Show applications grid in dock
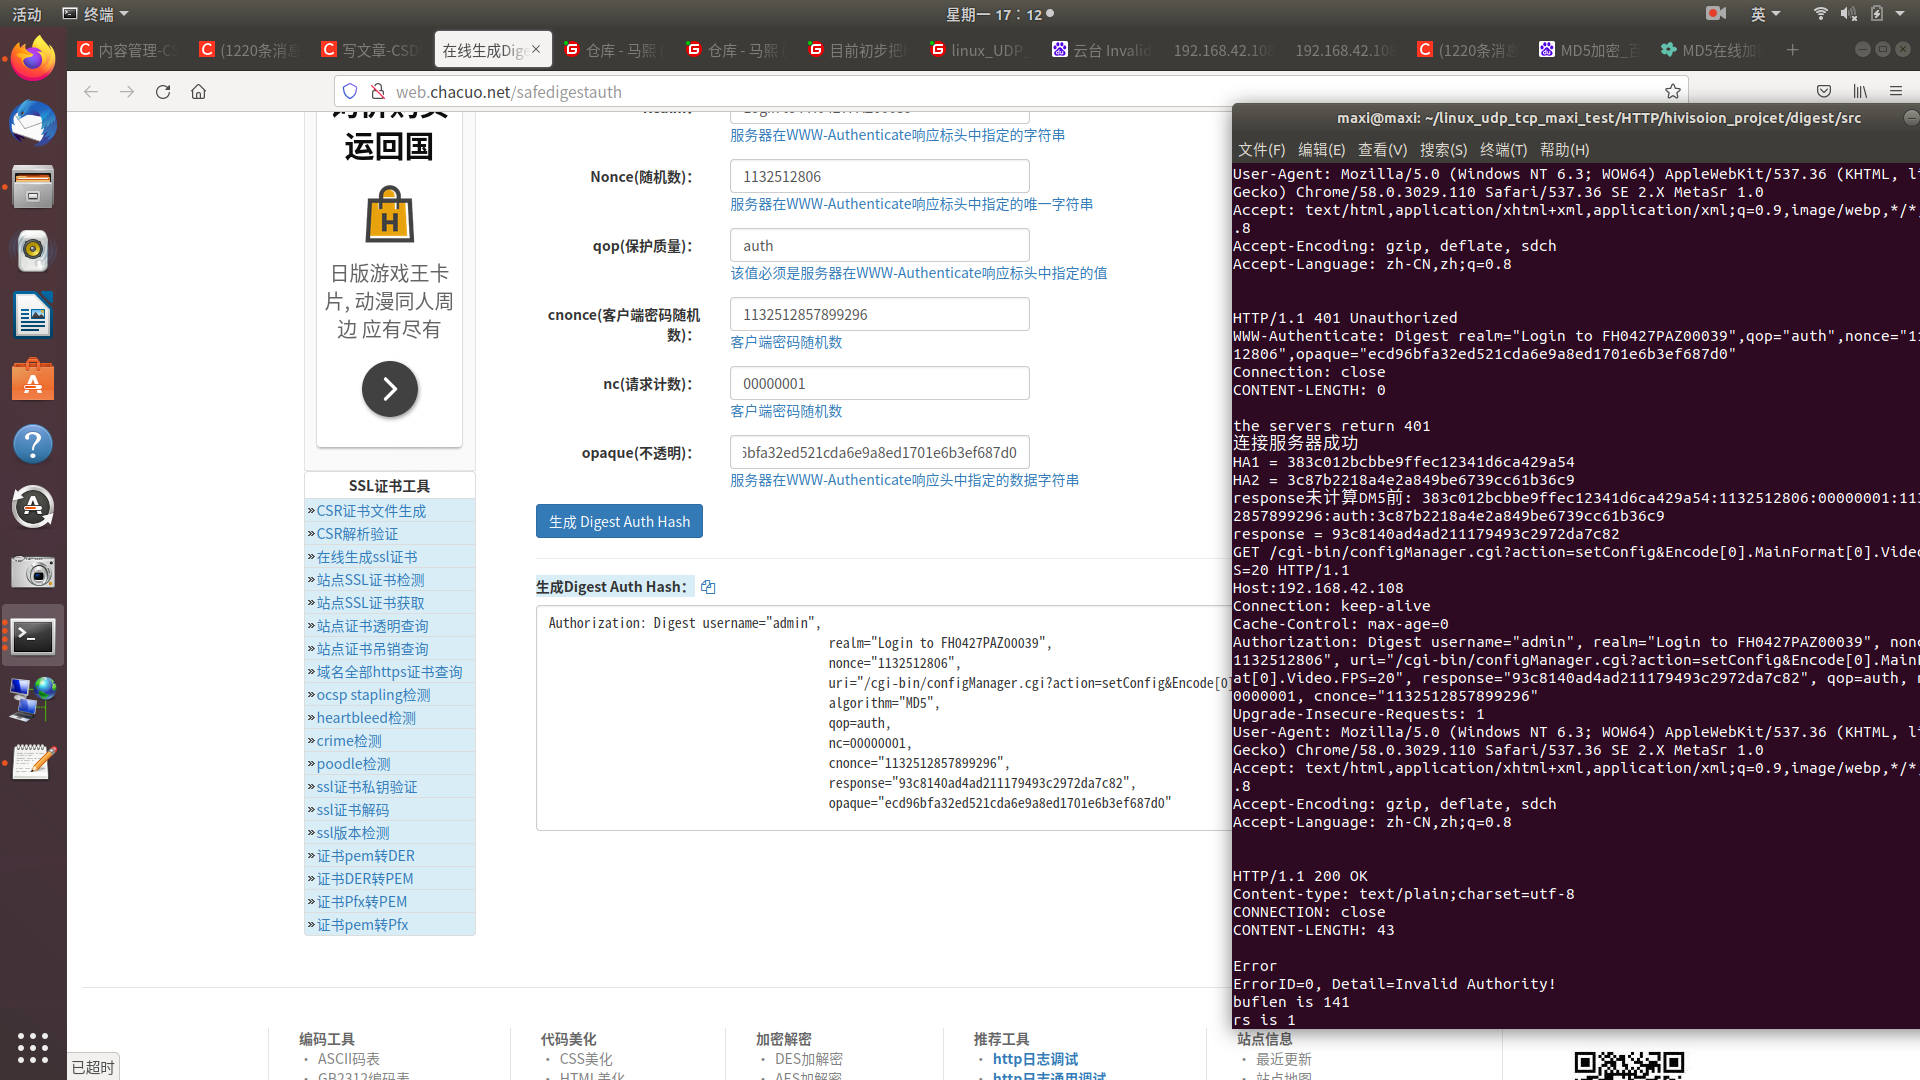The image size is (1920, 1080). point(33,1047)
